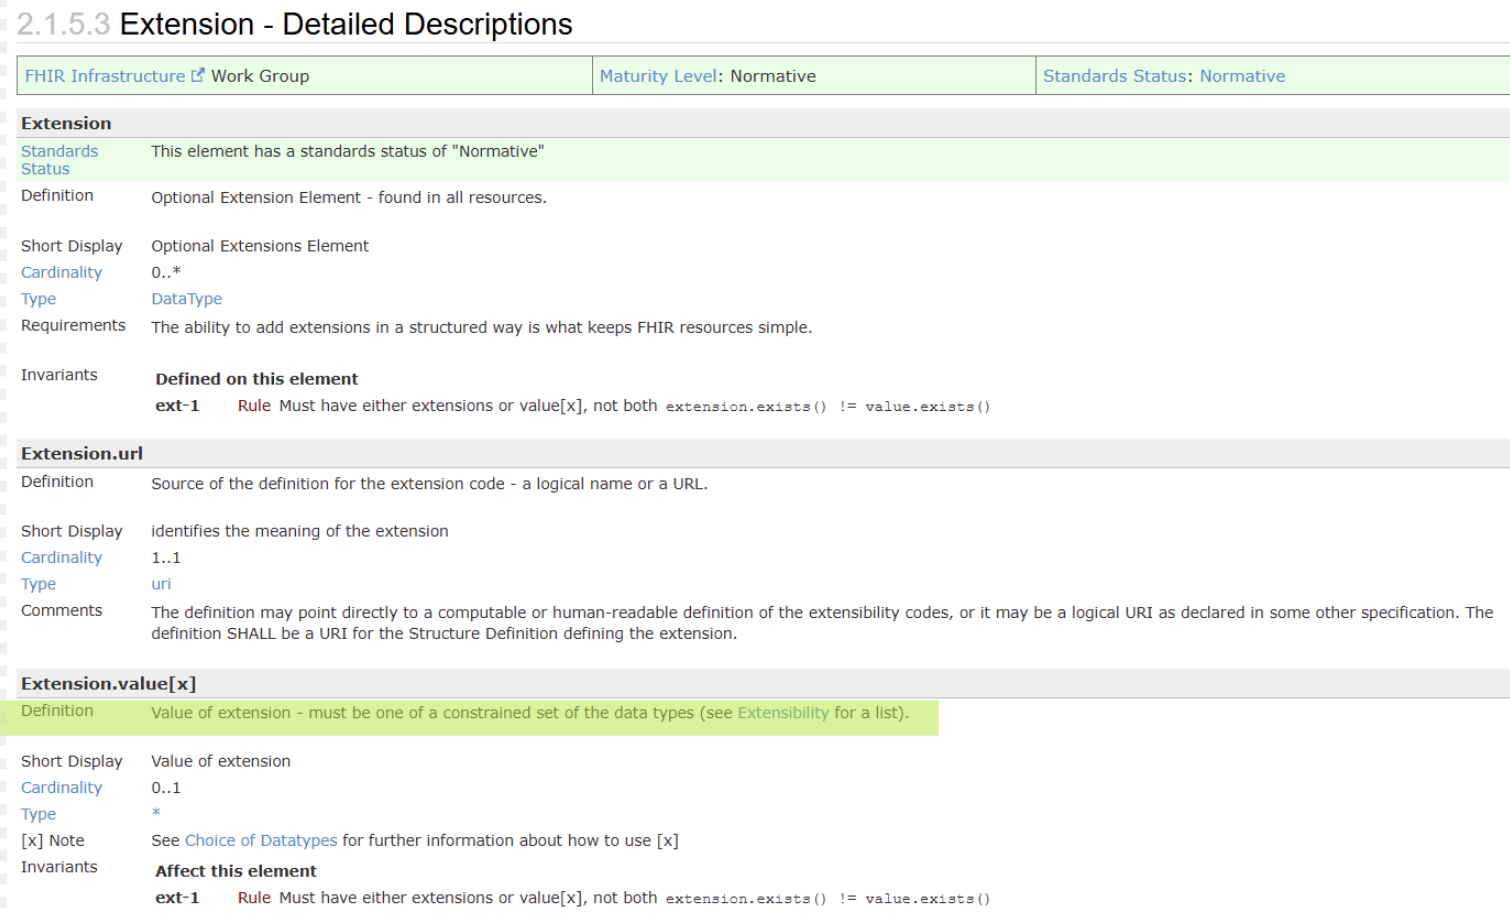
Task: Click the Type label under Extension.value[x]
Action: click(x=38, y=814)
